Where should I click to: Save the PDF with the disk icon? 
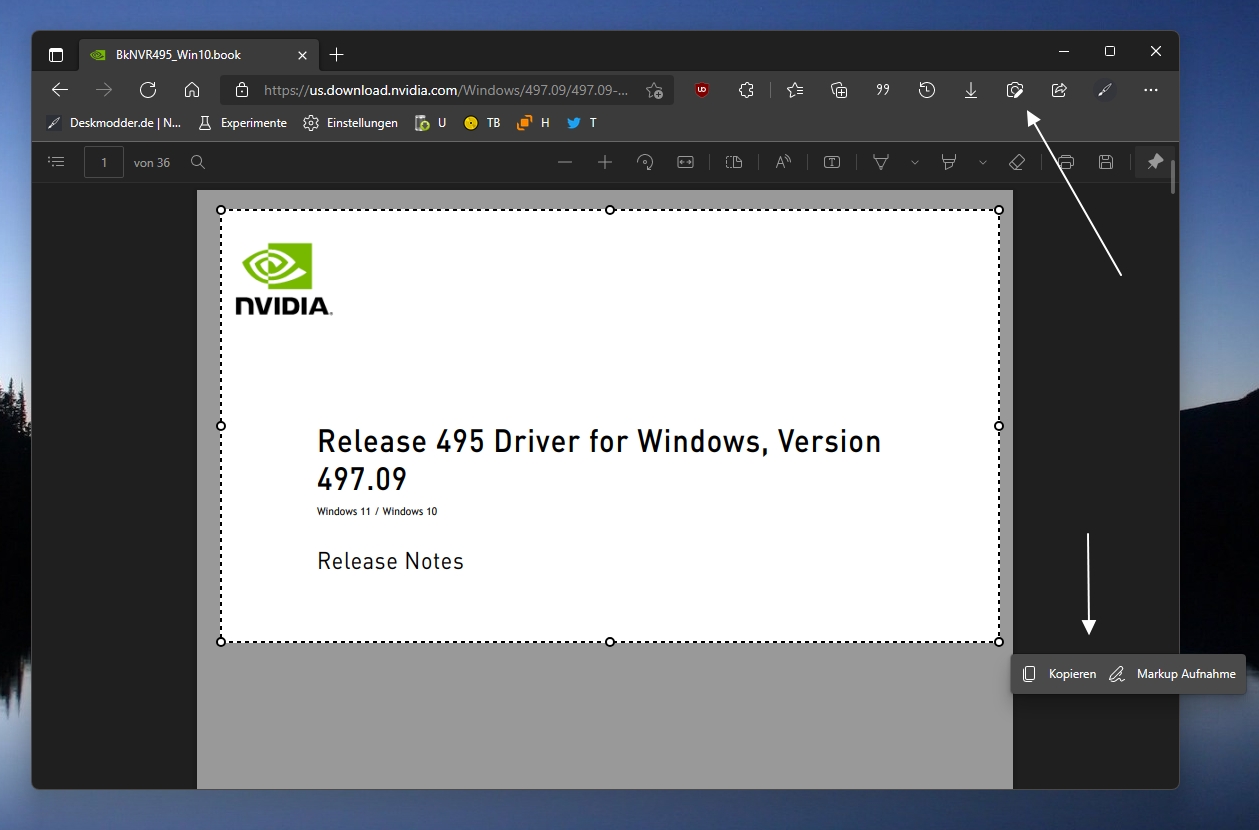(1106, 162)
